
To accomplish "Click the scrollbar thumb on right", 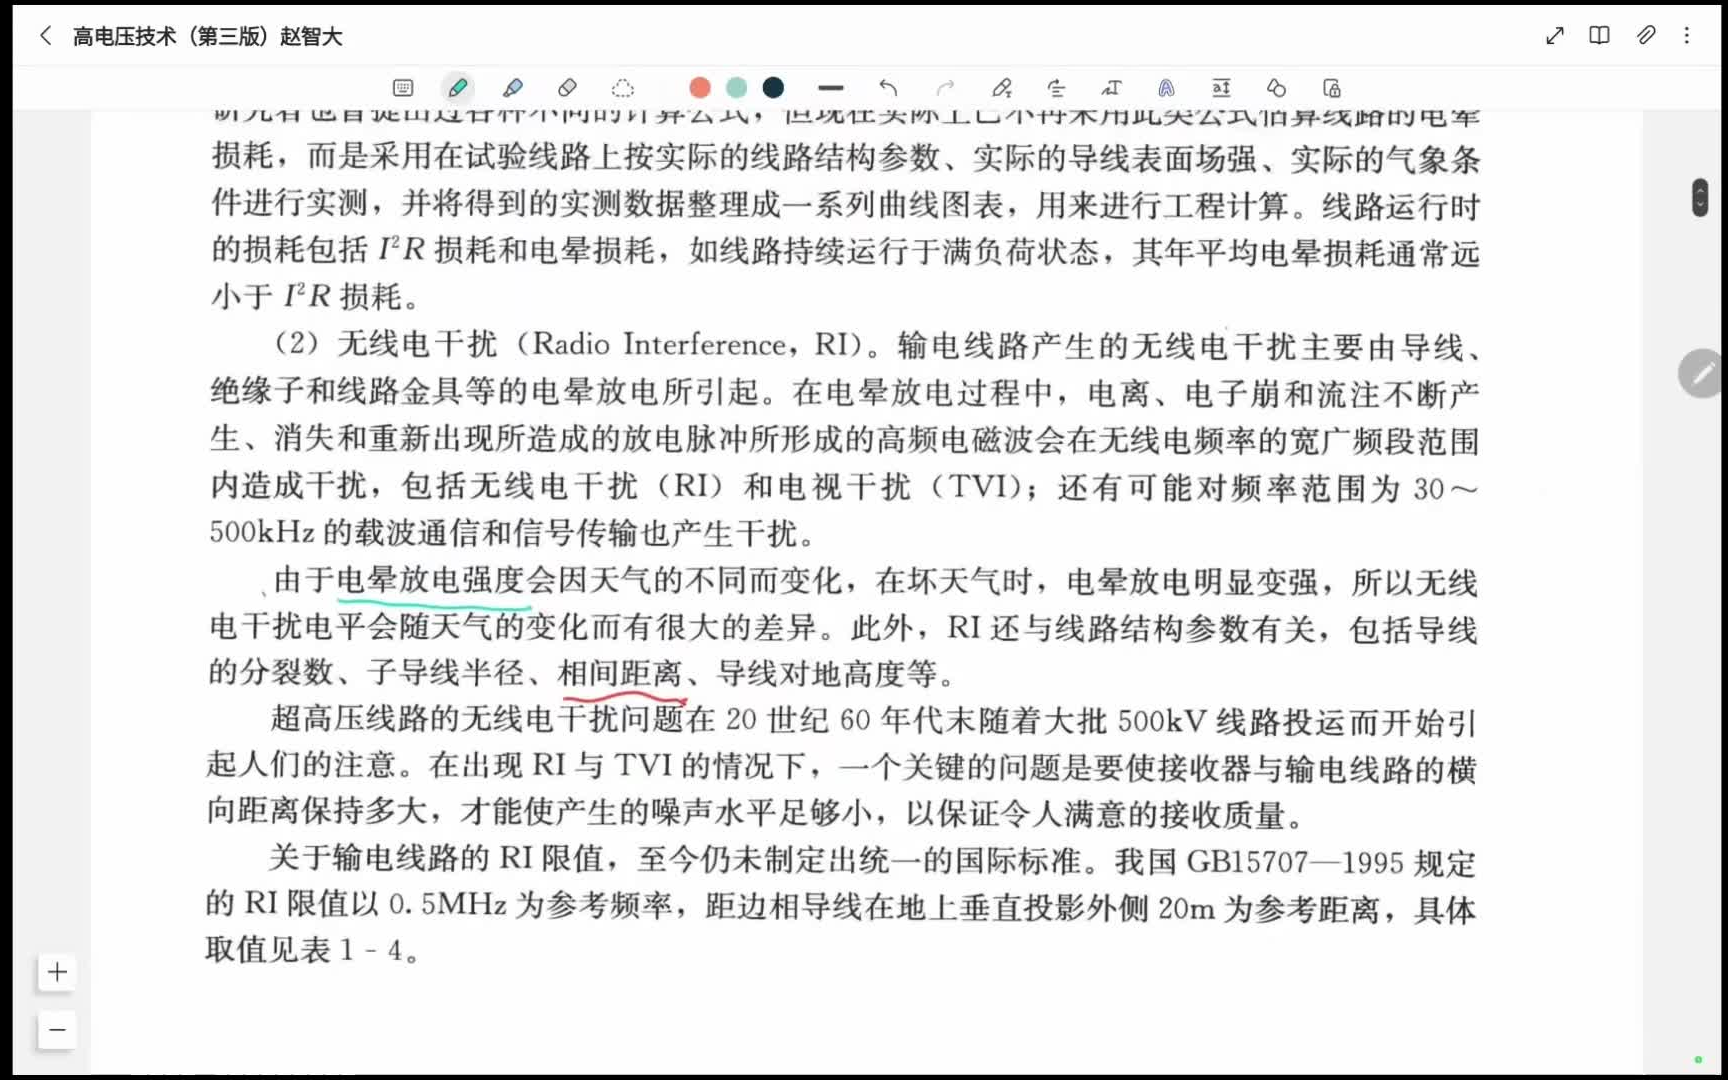I will tap(1699, 197).
